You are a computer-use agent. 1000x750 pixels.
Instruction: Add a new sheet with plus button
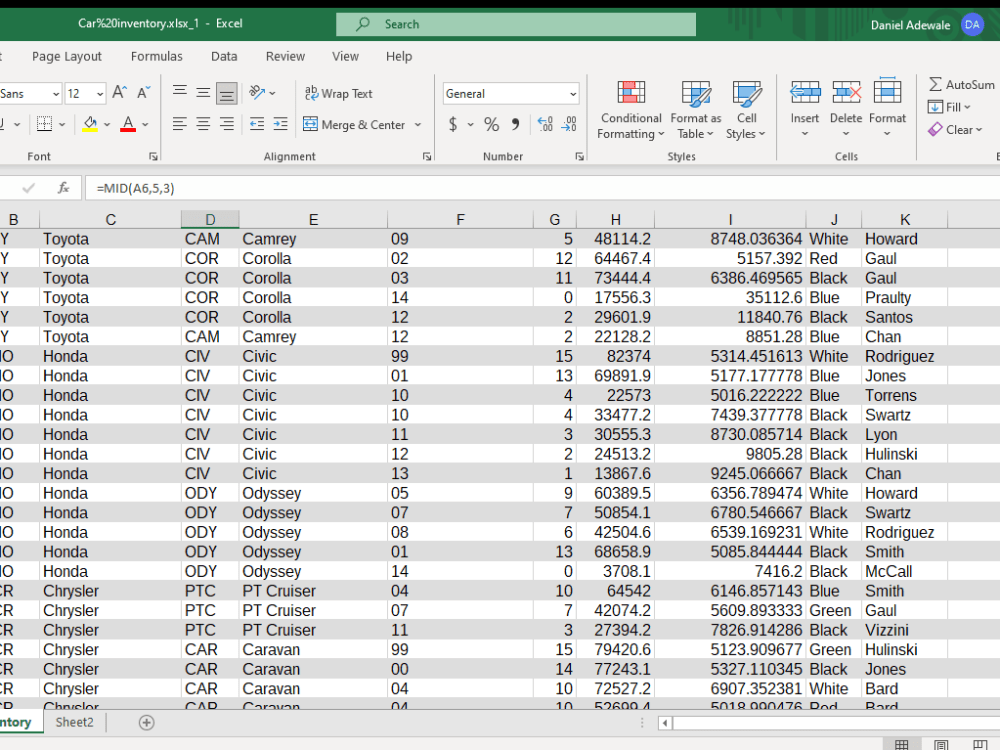(x=147, y=723)
